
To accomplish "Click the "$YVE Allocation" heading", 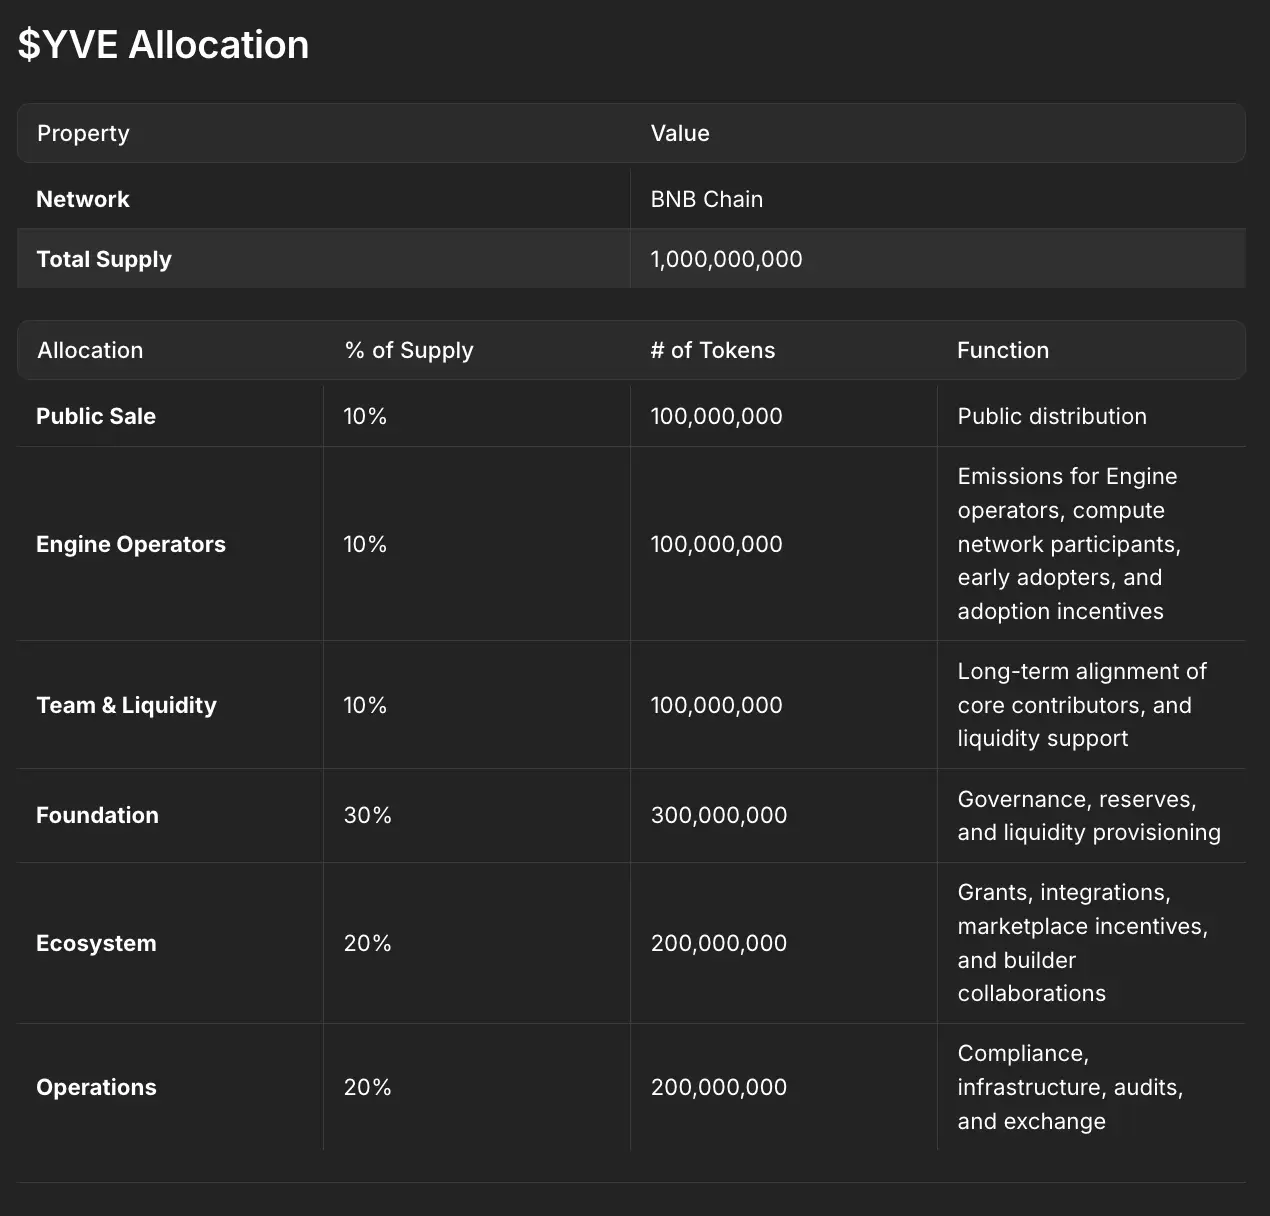I will coord(163,45).
